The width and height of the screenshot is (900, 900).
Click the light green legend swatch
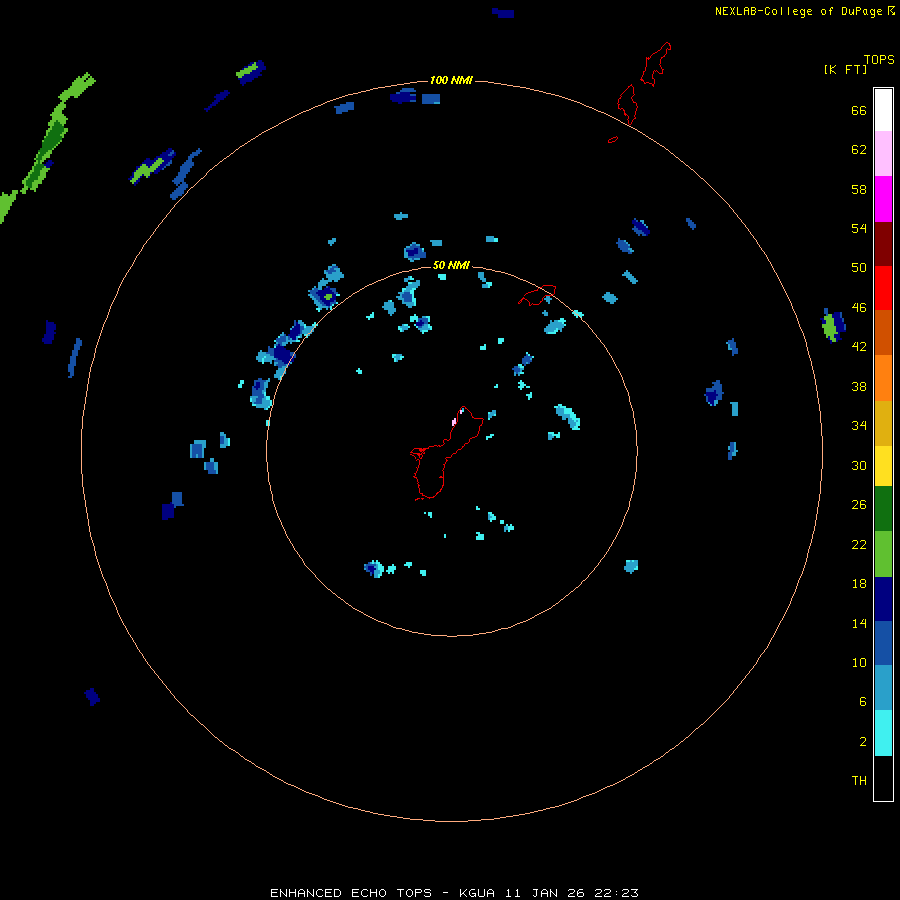point(883,554)
